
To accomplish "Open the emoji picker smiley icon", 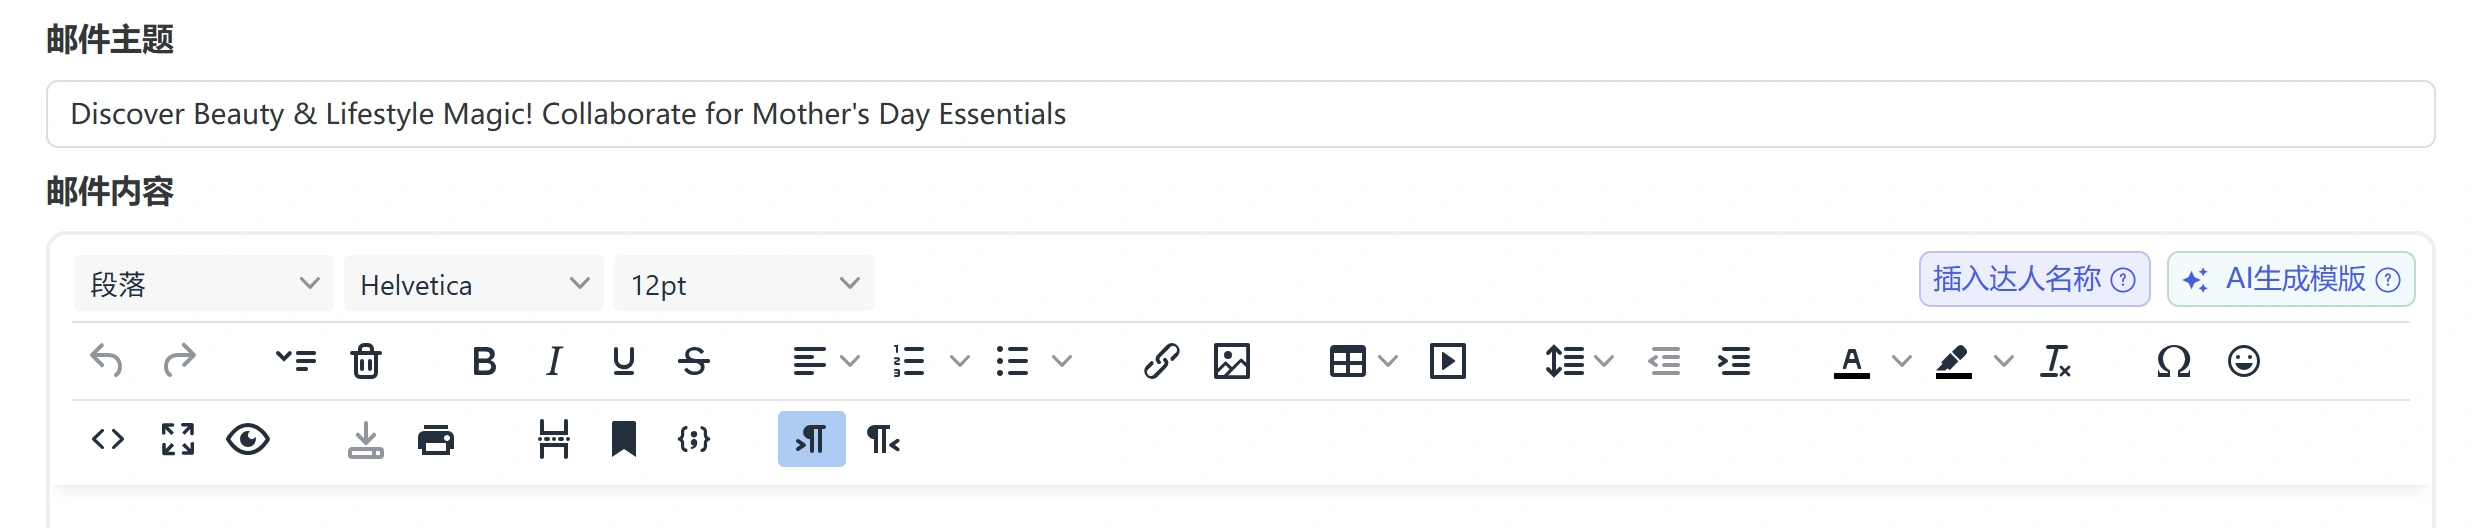I will pyautogui.click(x=2243, y=361).
